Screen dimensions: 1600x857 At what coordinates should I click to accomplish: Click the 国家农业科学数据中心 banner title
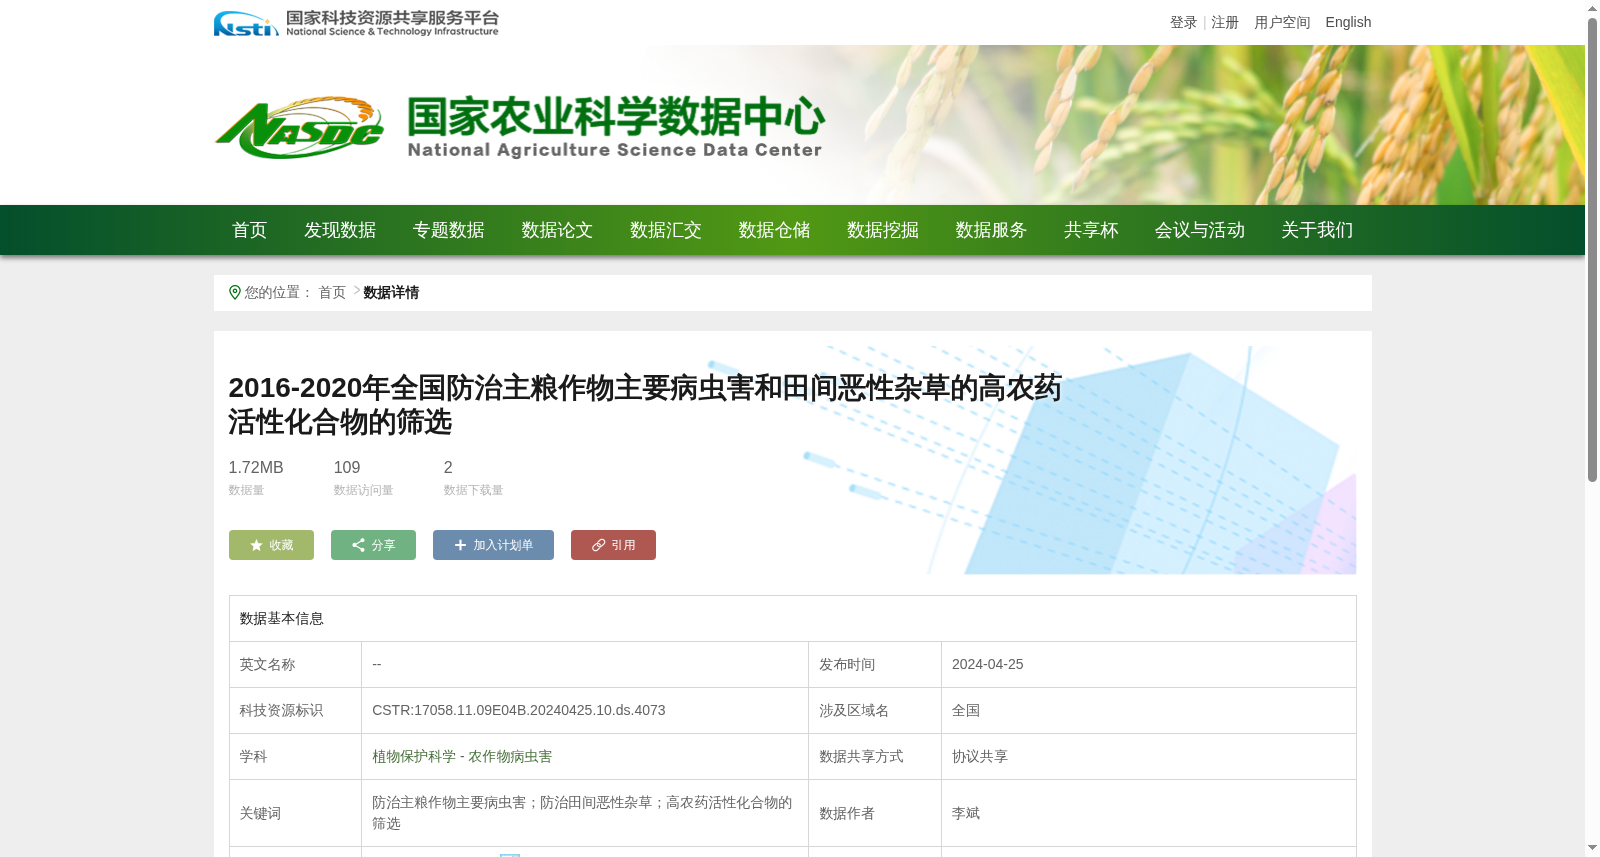tap(615, 117)
